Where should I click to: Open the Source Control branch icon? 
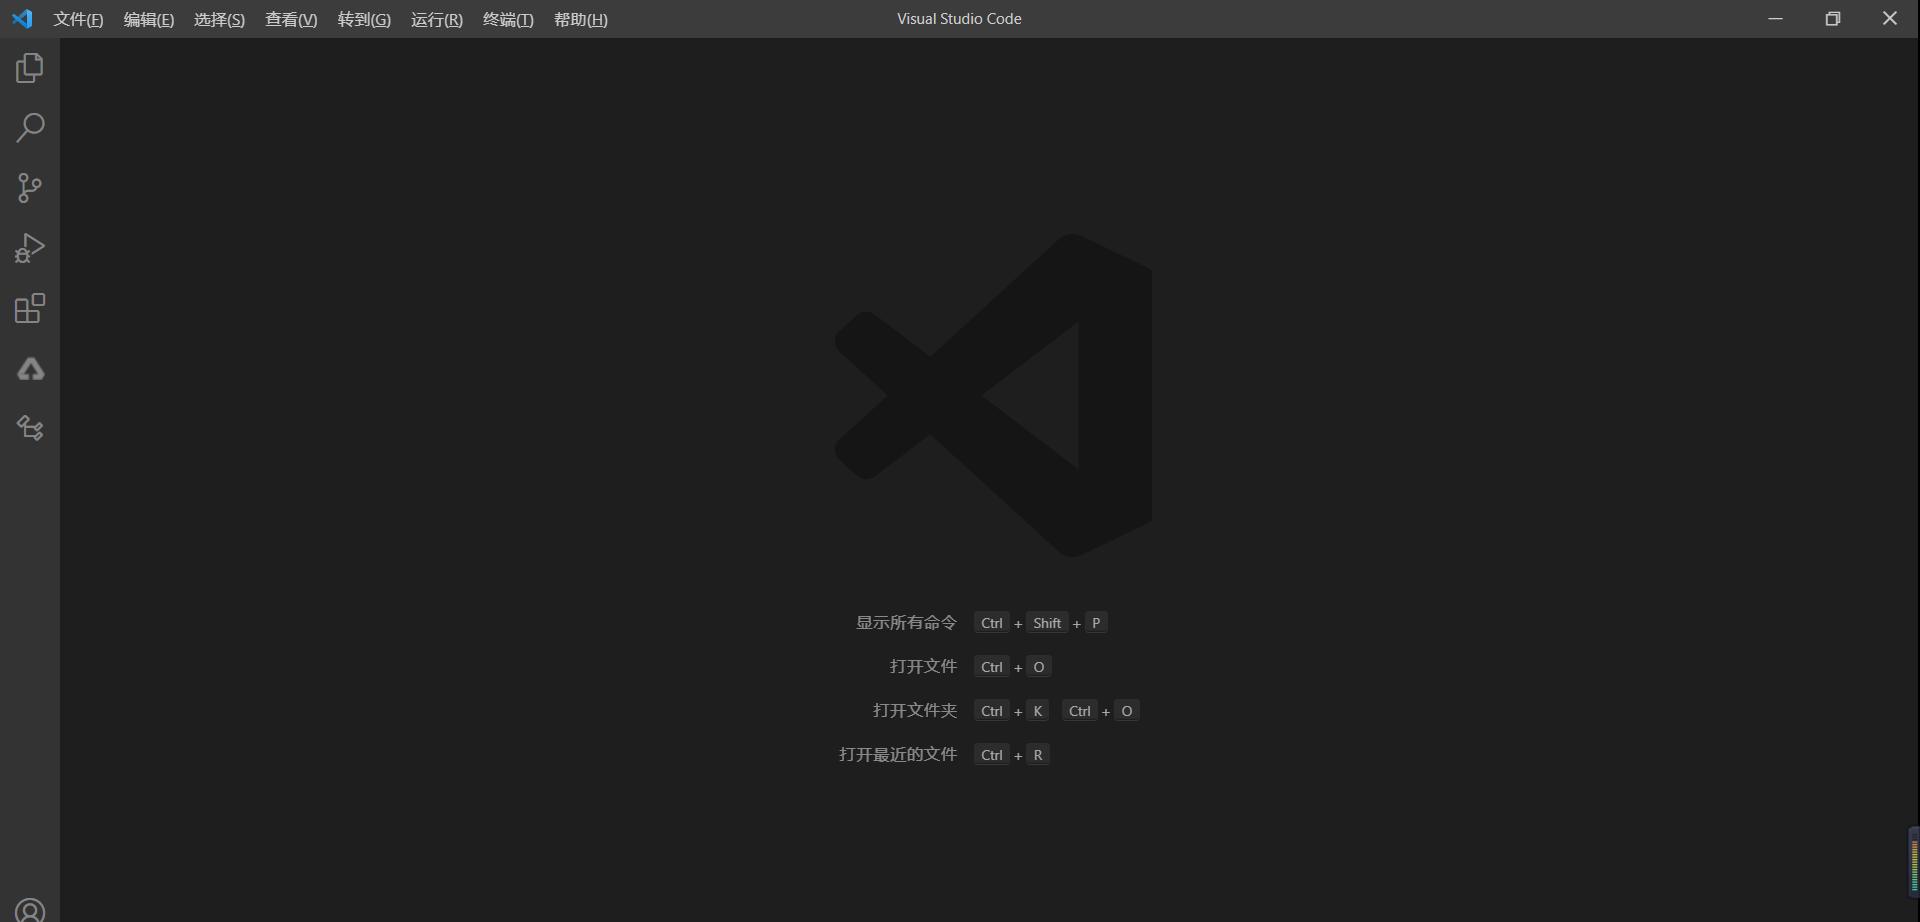click(x=30, y=188)
